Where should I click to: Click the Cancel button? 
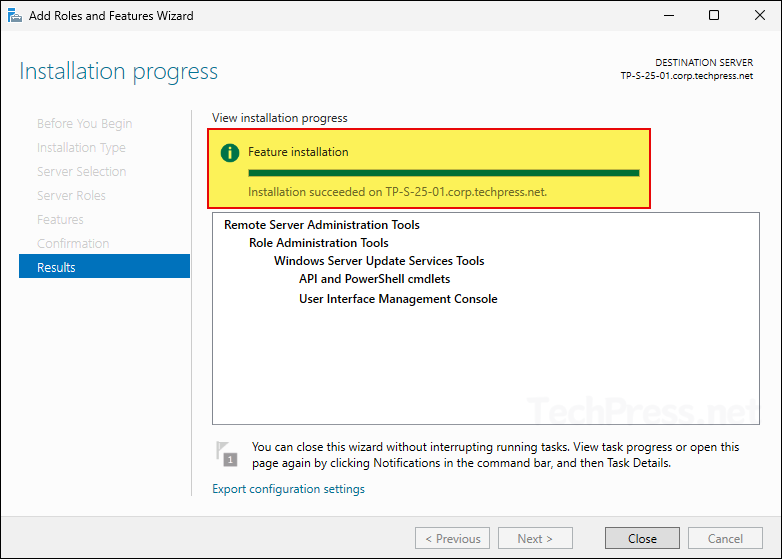coord(725,538)
